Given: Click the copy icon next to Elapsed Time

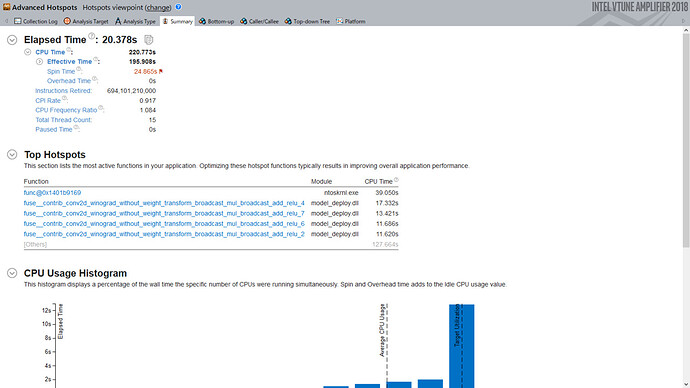Looking at the screenshot, I should 149,40.
